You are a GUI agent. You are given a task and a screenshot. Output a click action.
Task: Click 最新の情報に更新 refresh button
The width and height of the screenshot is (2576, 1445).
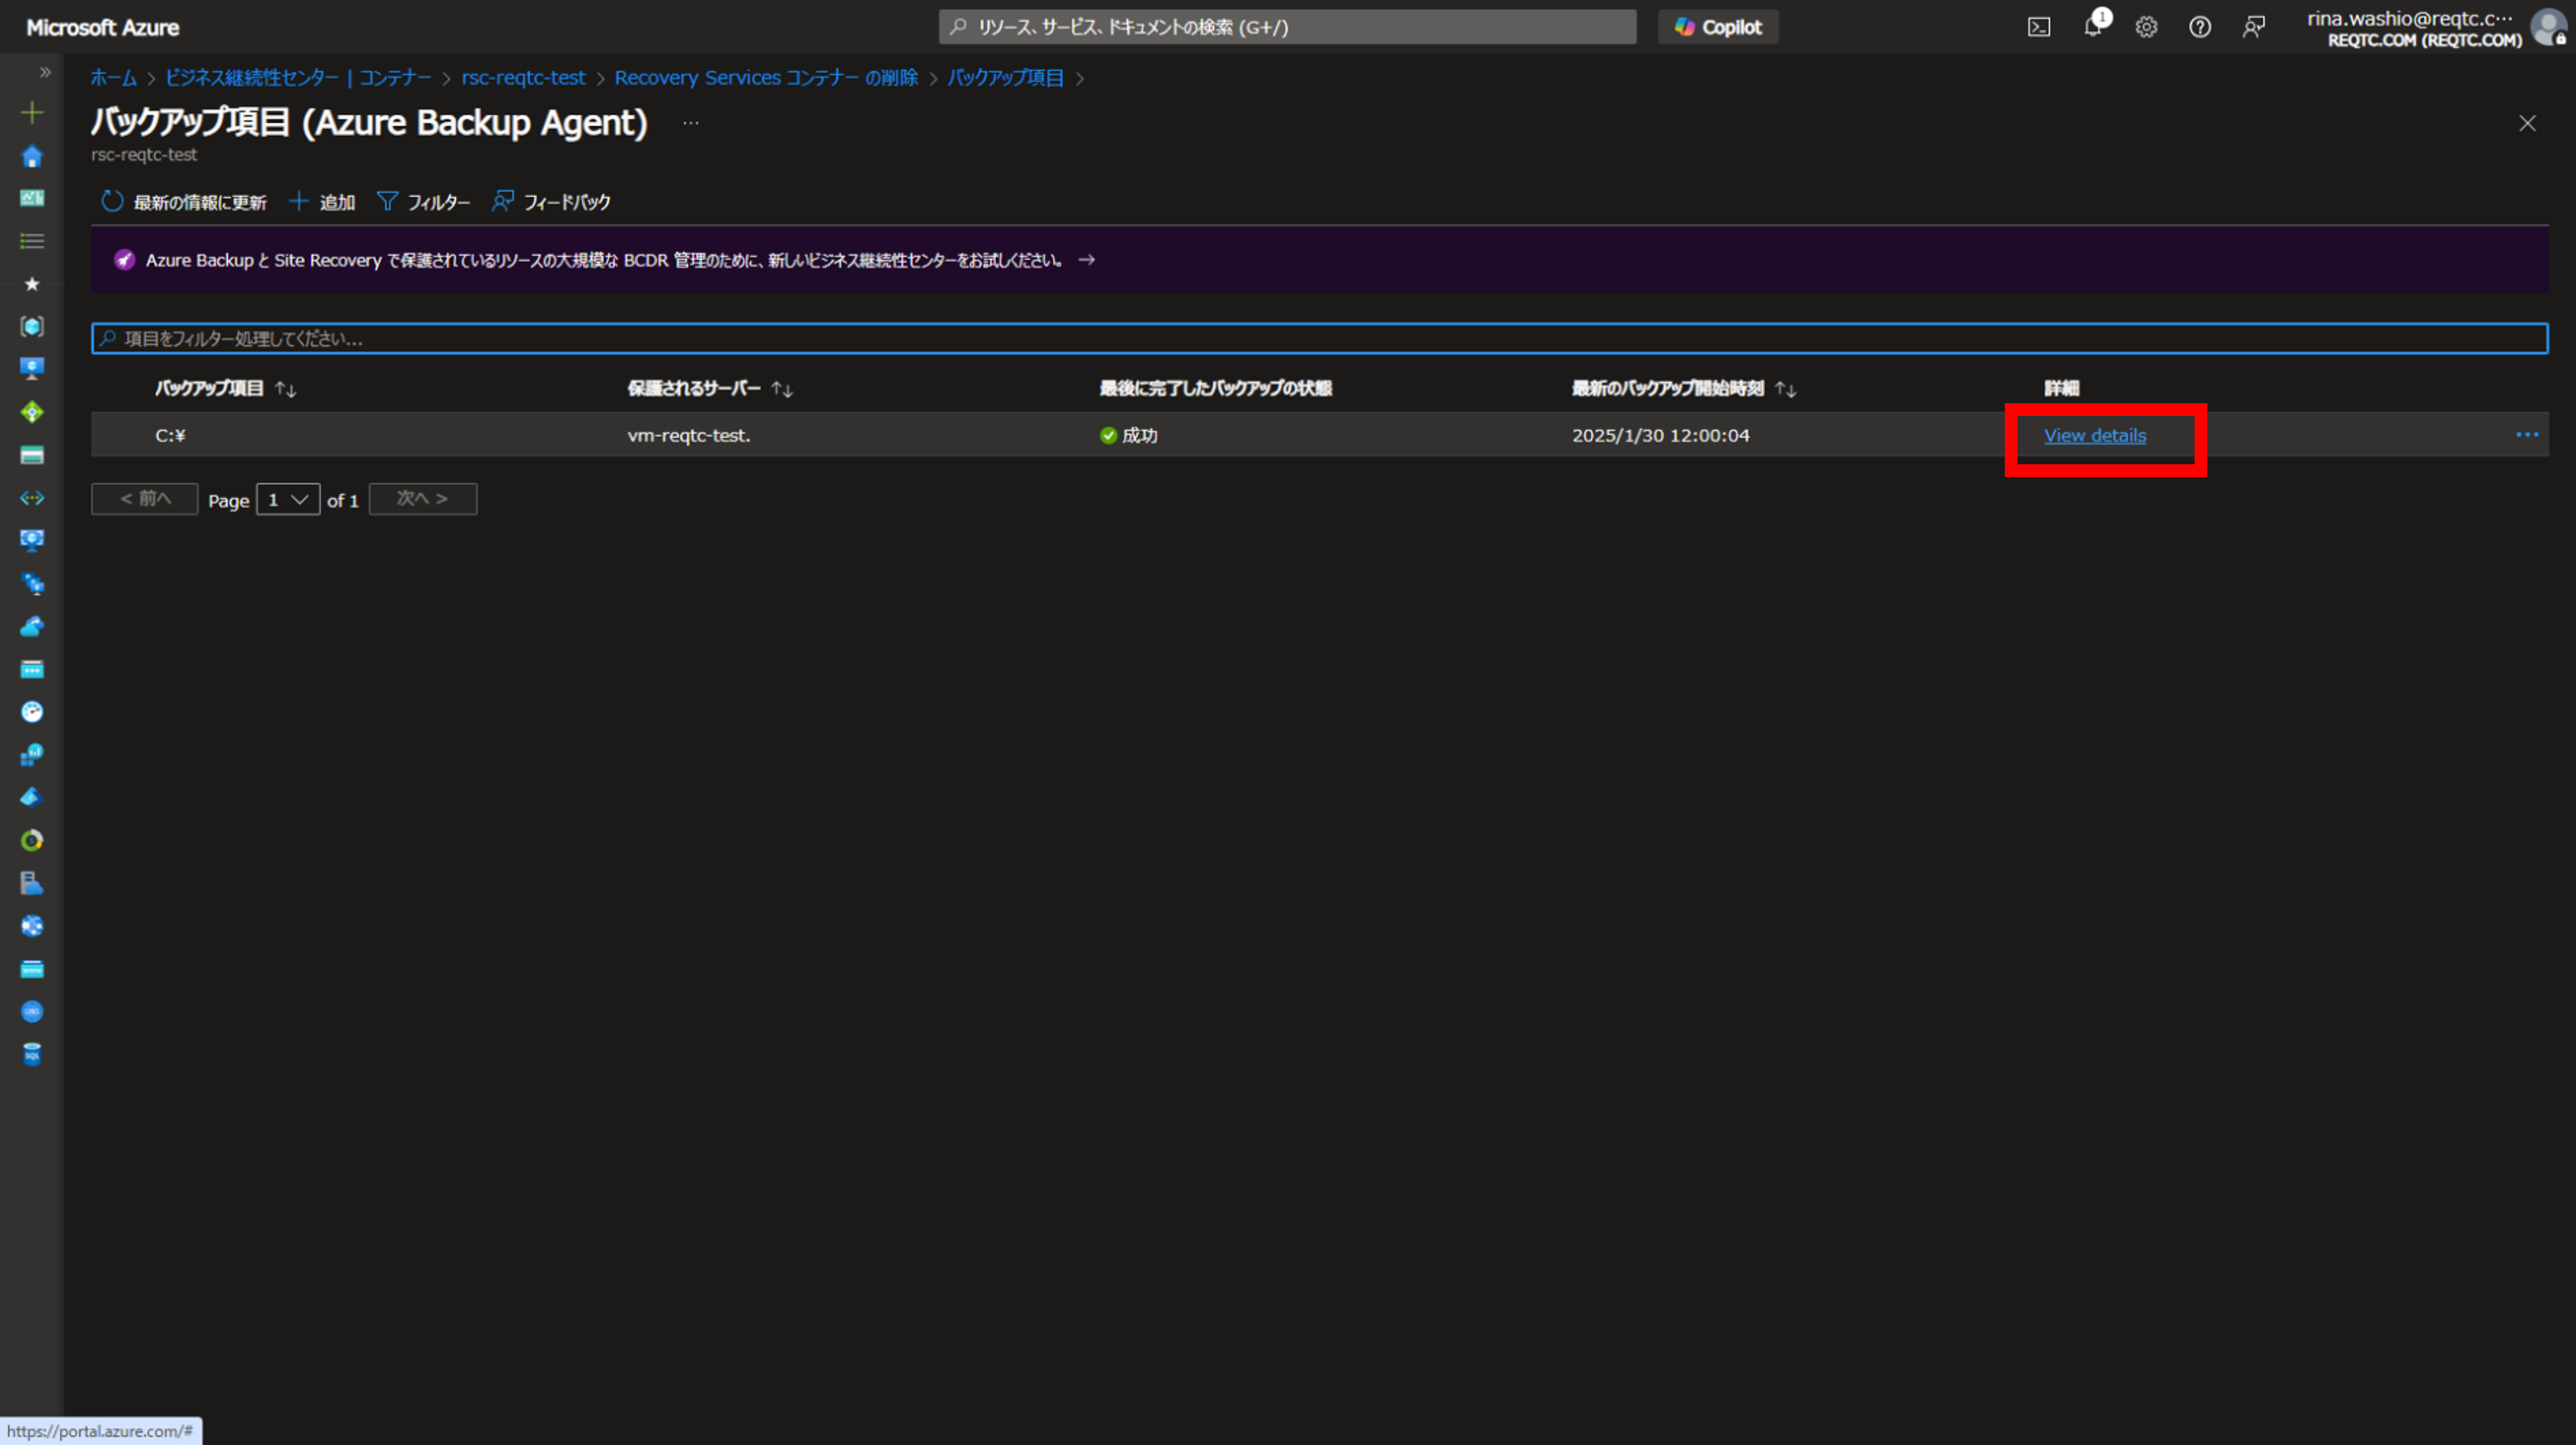(x=184, y=202)
